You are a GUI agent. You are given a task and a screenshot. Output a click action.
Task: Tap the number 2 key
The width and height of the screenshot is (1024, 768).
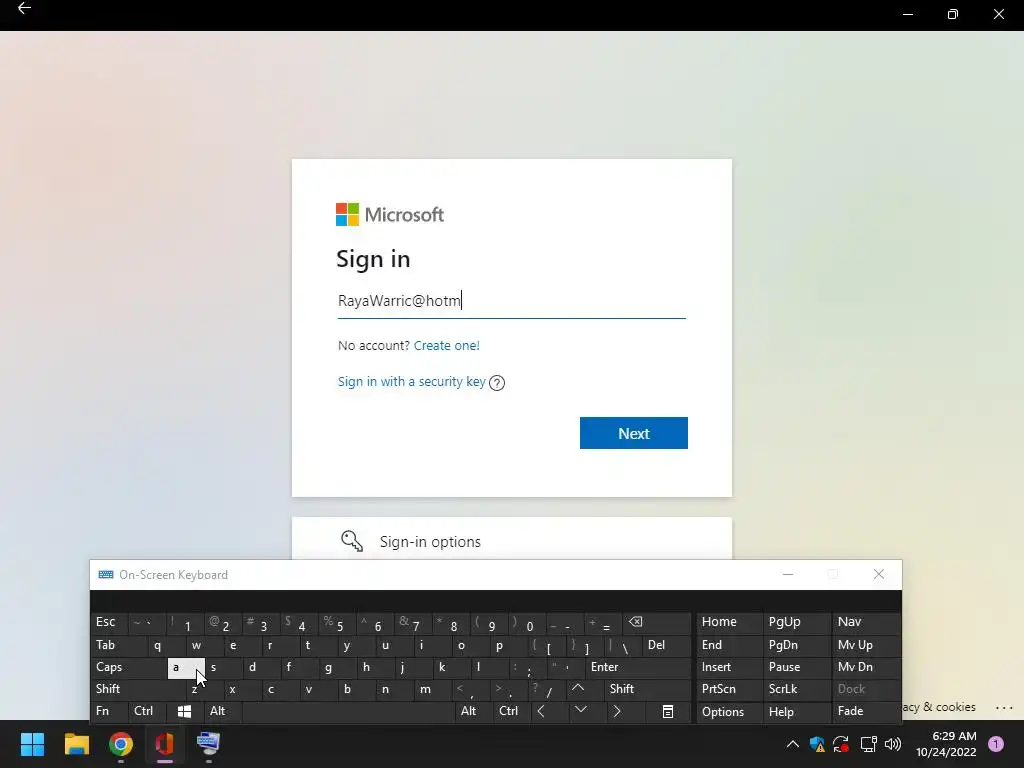pyautogui.click(x=223, y=622)
